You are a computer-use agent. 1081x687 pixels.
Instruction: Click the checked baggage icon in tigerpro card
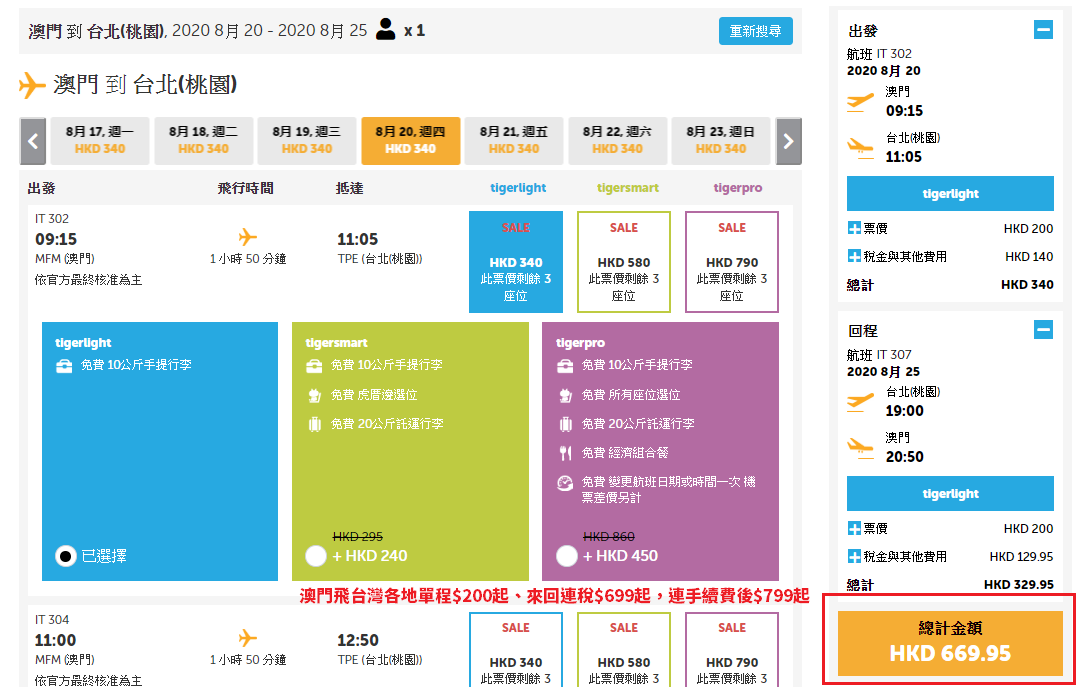(x=565, y=424)
